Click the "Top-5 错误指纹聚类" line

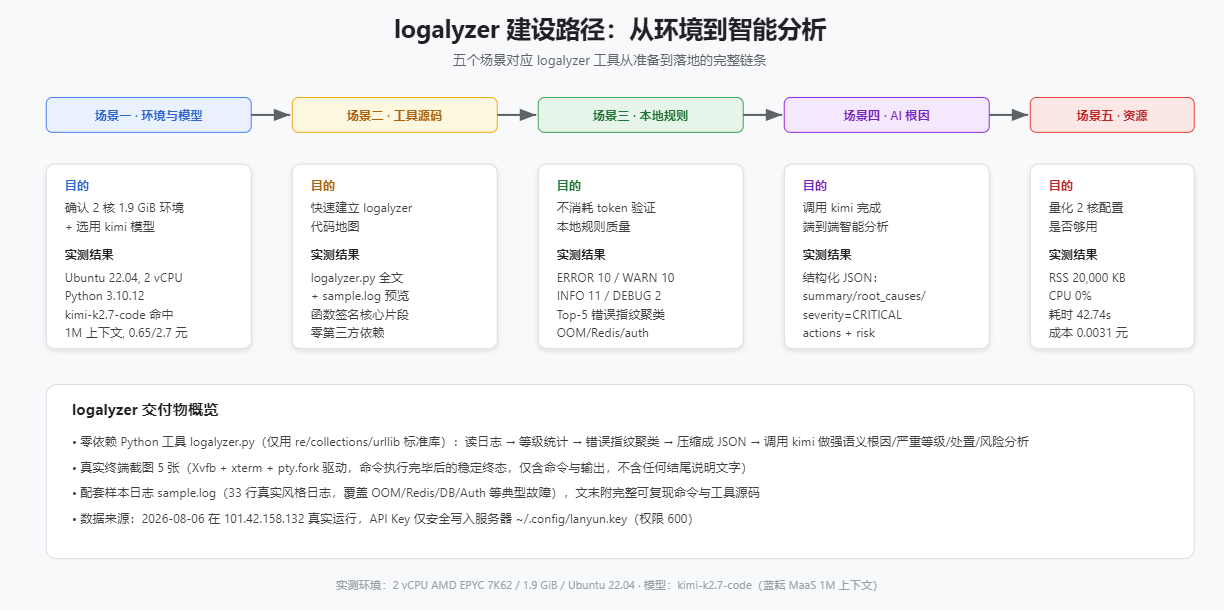point(611,314)
